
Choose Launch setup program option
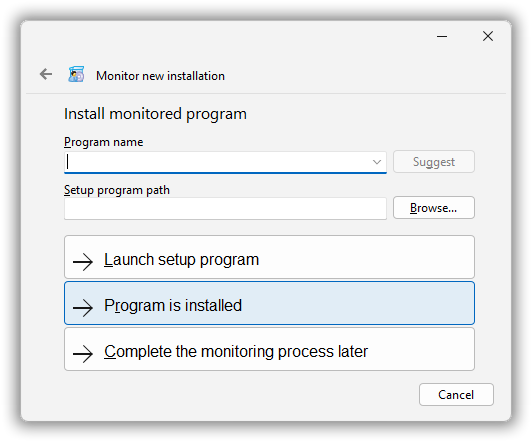[x=269, y=257]
